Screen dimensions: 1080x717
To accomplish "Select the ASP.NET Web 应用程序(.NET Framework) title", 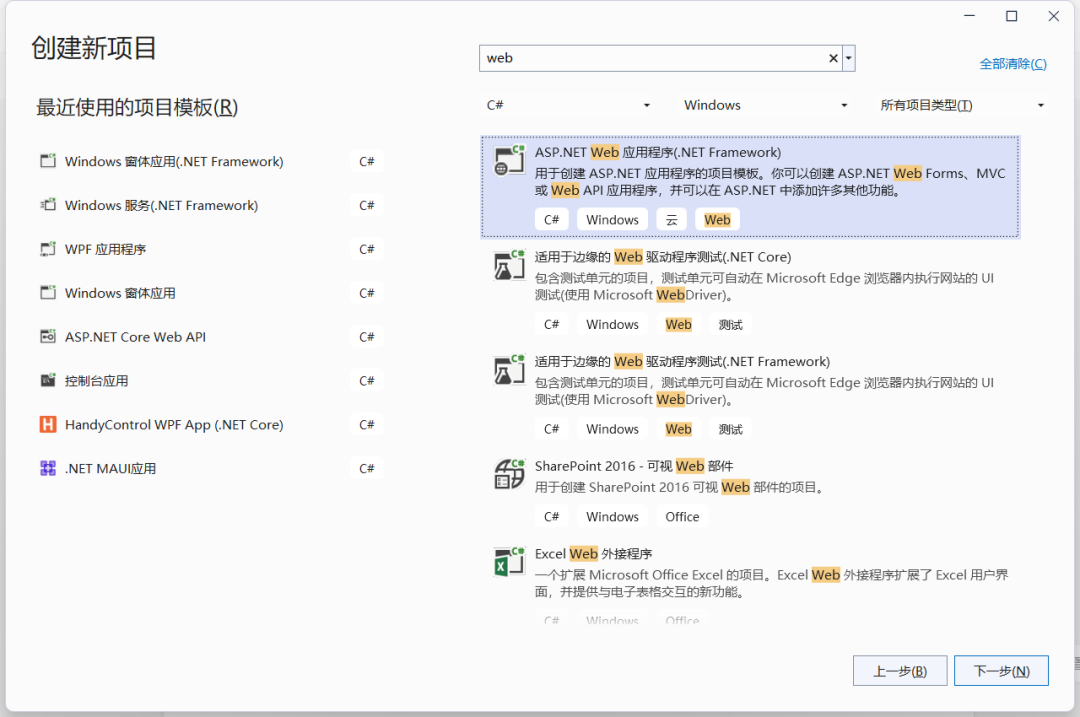I will (x=658, y=152).
